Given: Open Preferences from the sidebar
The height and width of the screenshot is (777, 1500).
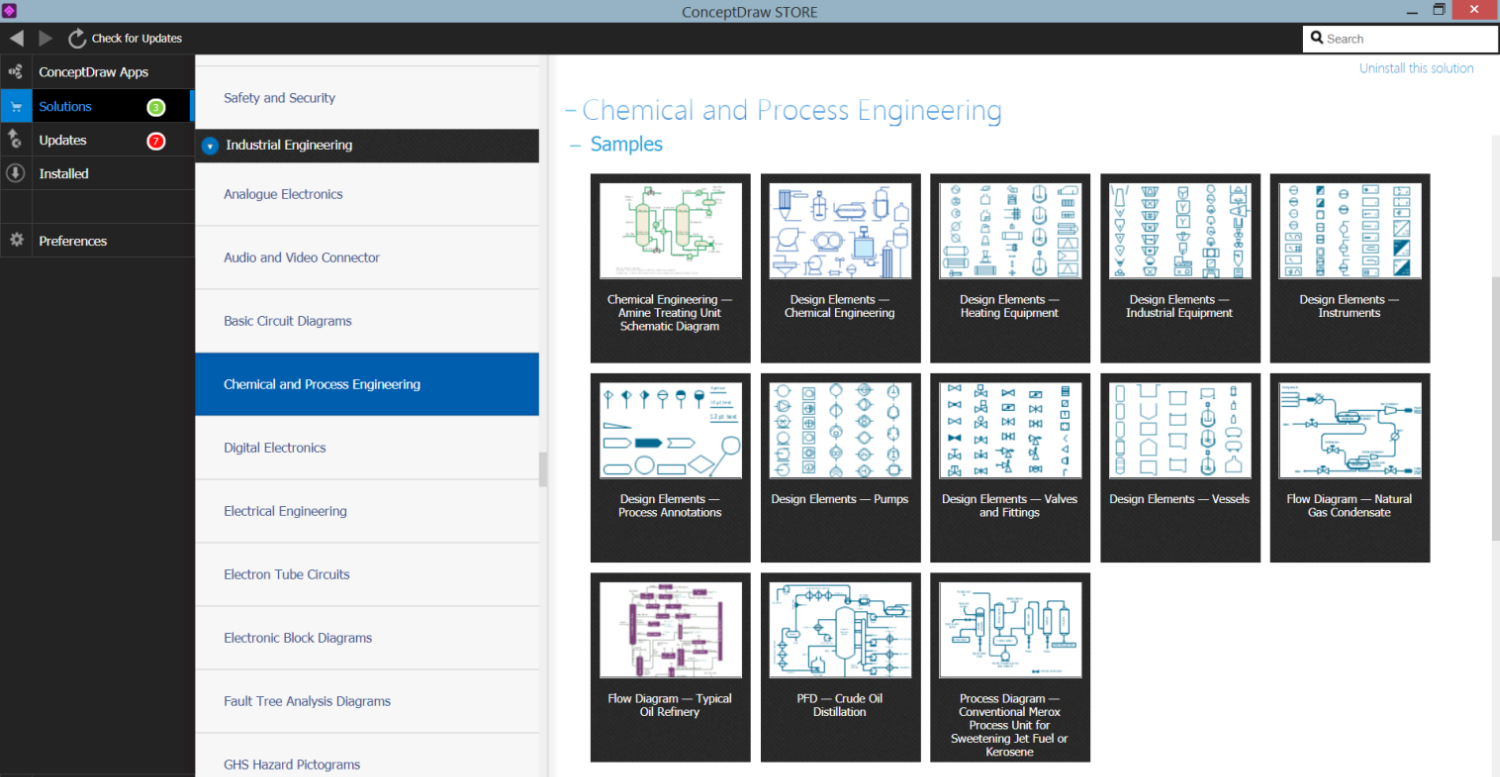Looking at the screenshot, I should pyautogui.click(x=97, y=240).
